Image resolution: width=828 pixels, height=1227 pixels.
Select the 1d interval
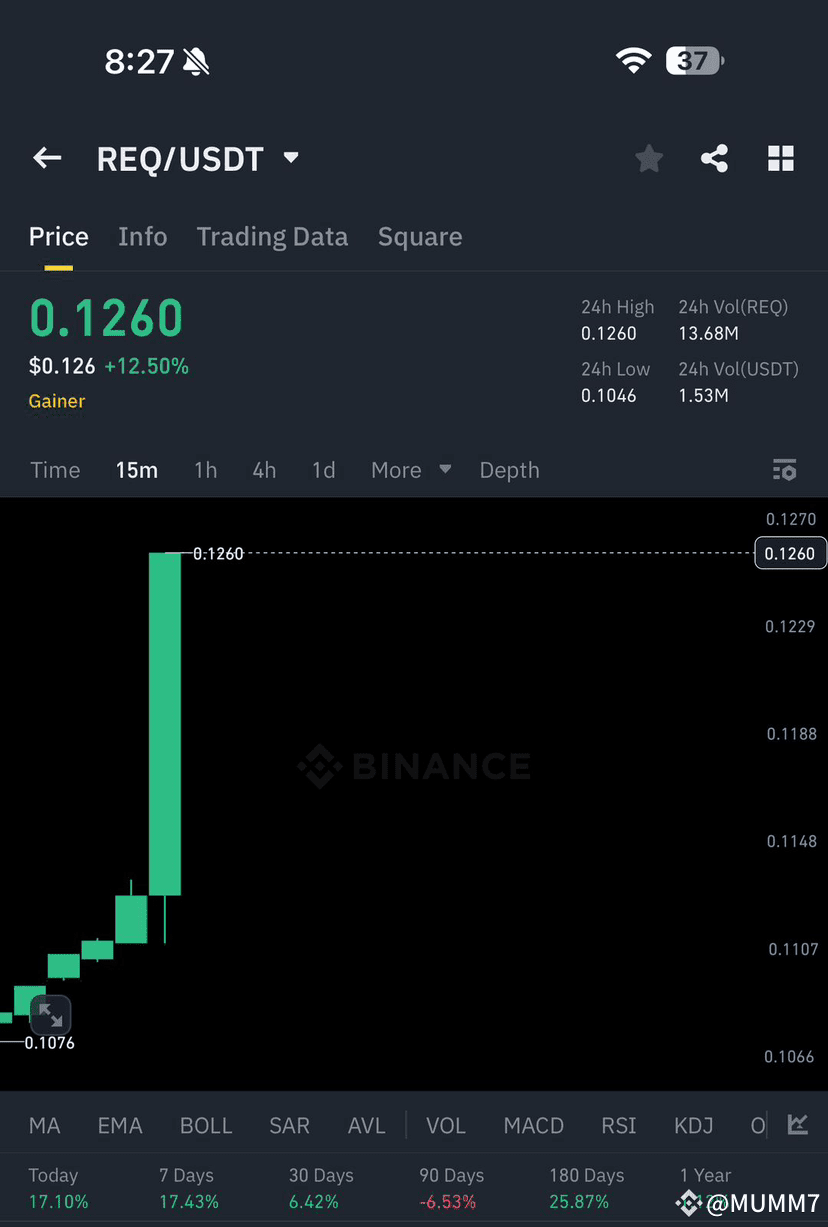tap(323, 470)
